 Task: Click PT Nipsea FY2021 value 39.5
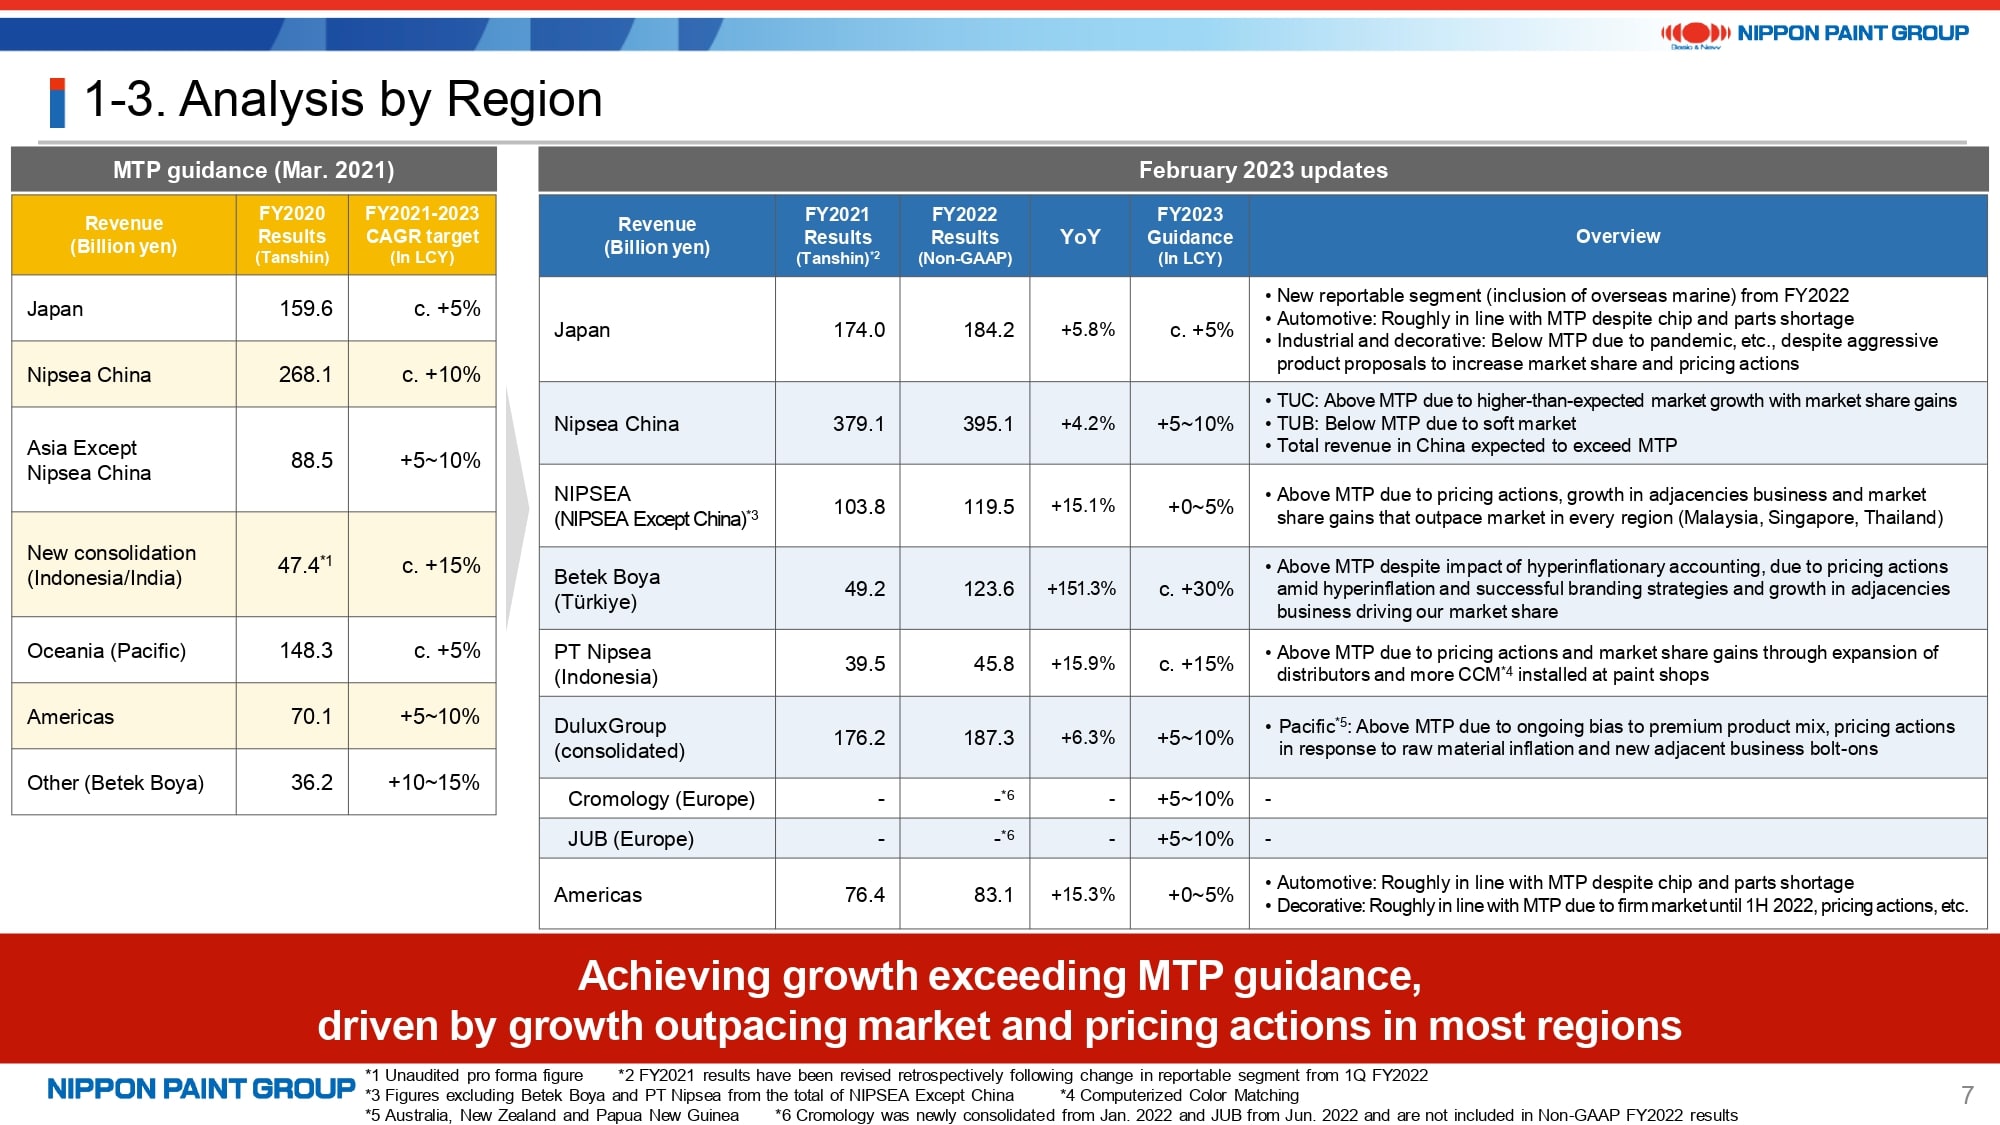coord(865,663)
